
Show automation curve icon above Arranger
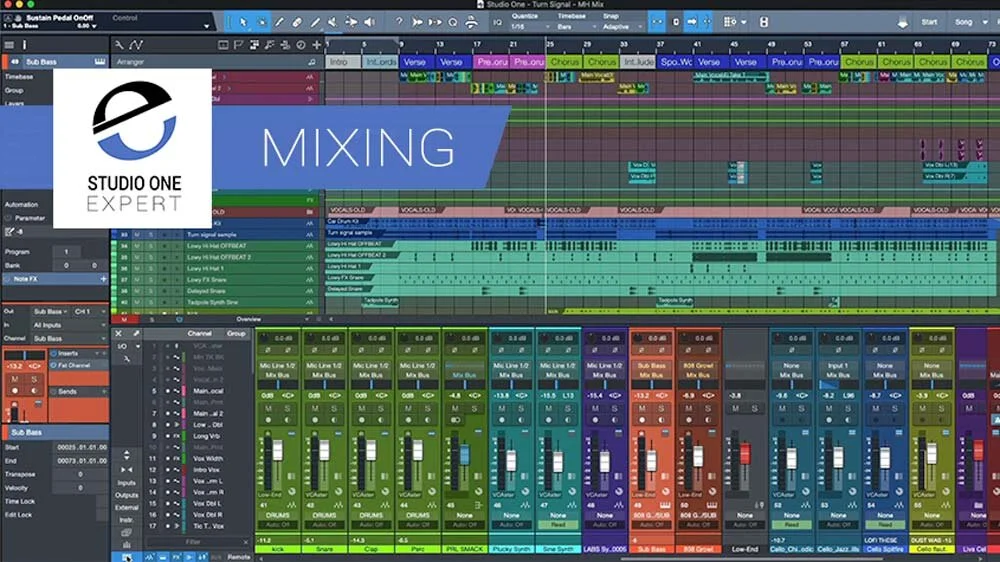point(136,45)
